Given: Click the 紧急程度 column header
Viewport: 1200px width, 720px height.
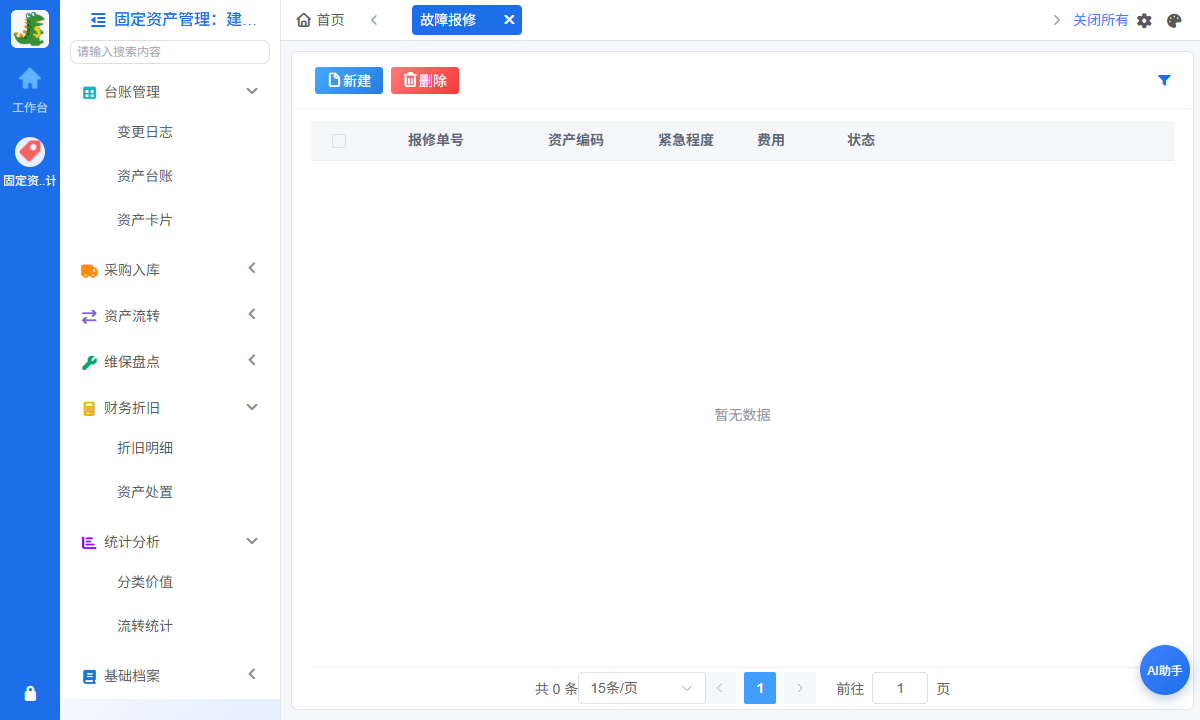Looking at the screenshot, I should pos(686,140).
